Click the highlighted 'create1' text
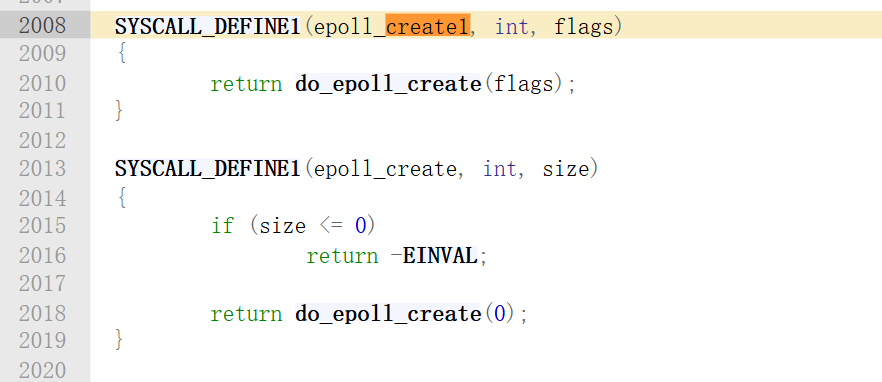The height and width of the screenshot is (382, 882). 428,26
